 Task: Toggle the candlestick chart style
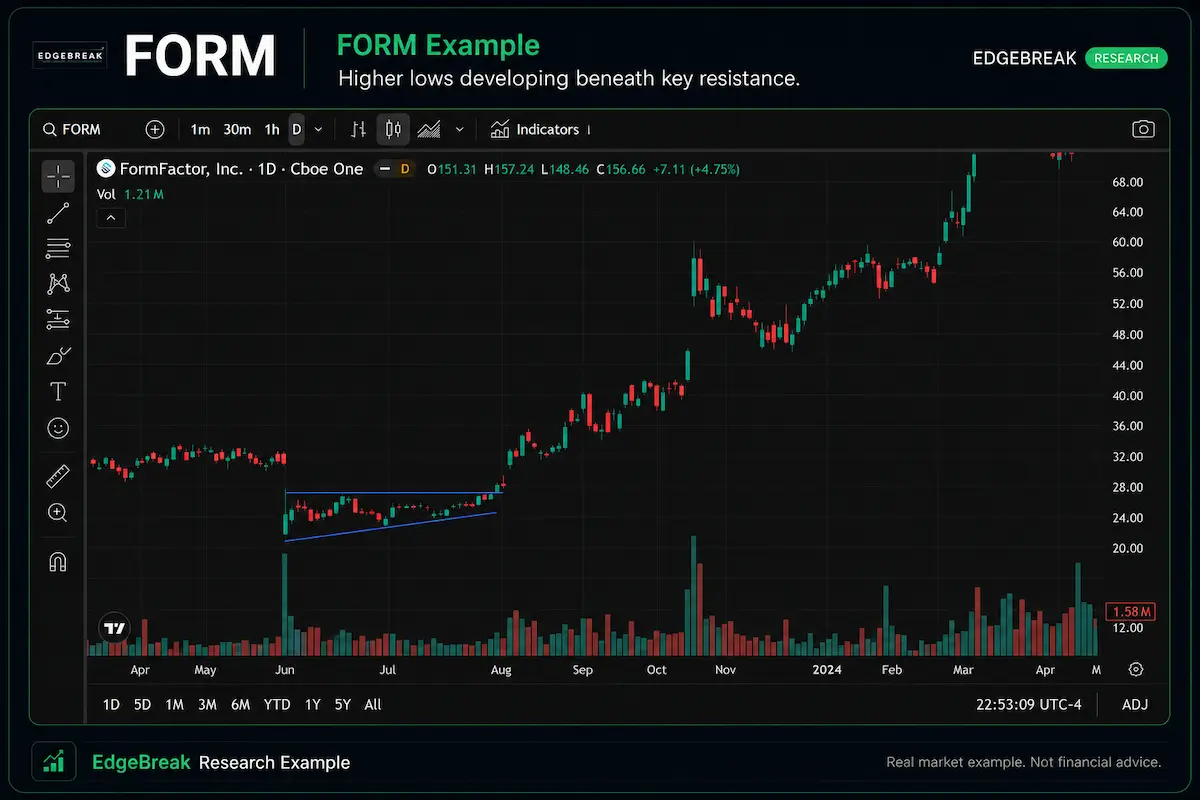point(393,129)
